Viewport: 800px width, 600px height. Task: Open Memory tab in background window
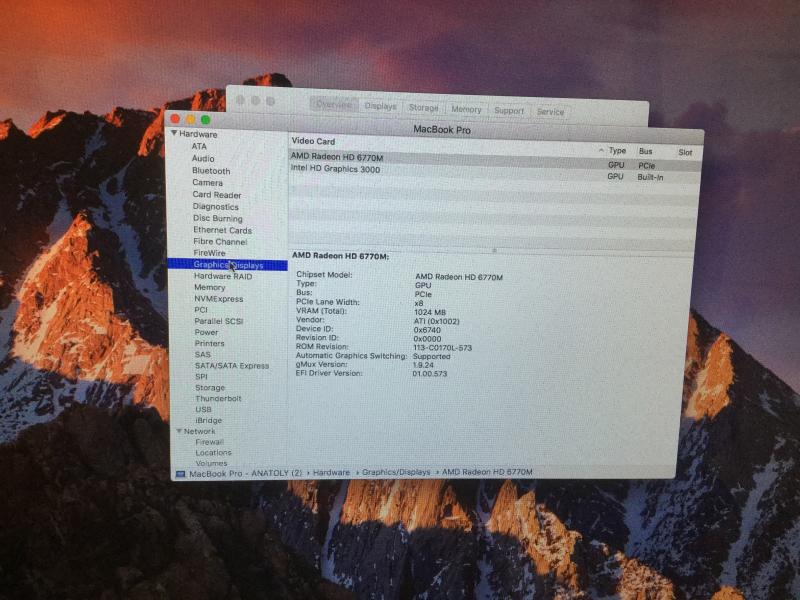click(466, 109)
